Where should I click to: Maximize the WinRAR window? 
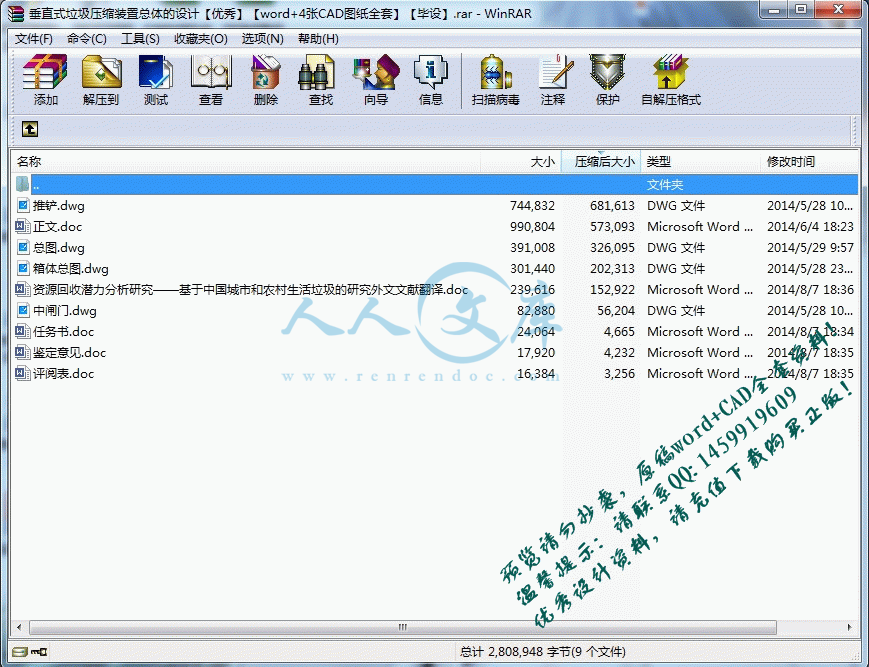pos(801,9)
